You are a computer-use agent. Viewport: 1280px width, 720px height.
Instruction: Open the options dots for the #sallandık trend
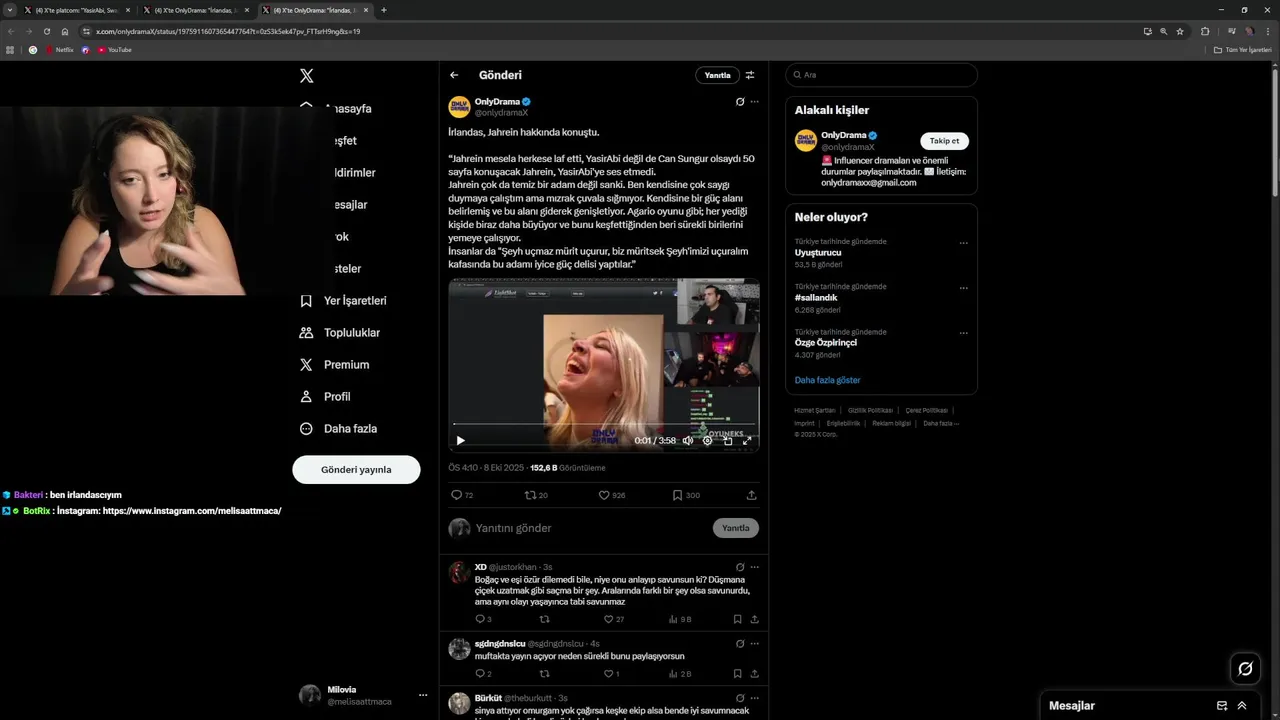964,288
